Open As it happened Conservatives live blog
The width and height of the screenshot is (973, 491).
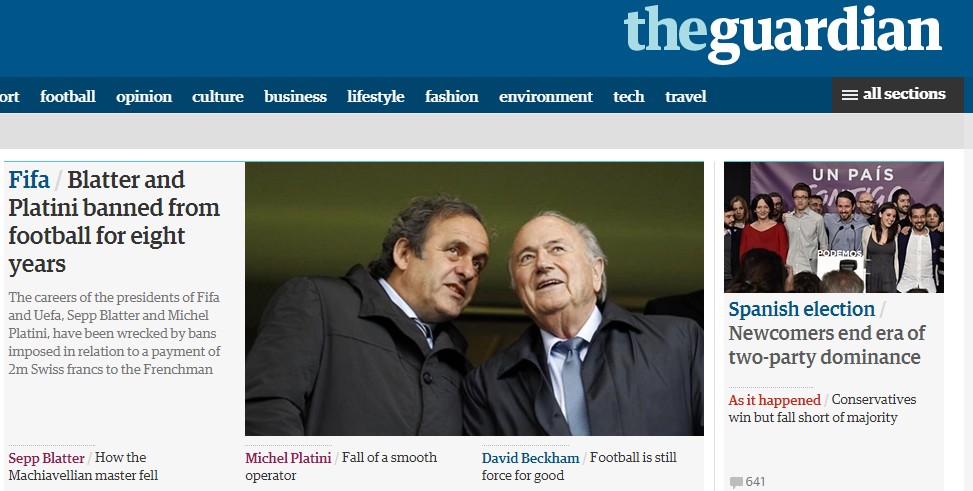pyautogui.click(x=822, y=408)
